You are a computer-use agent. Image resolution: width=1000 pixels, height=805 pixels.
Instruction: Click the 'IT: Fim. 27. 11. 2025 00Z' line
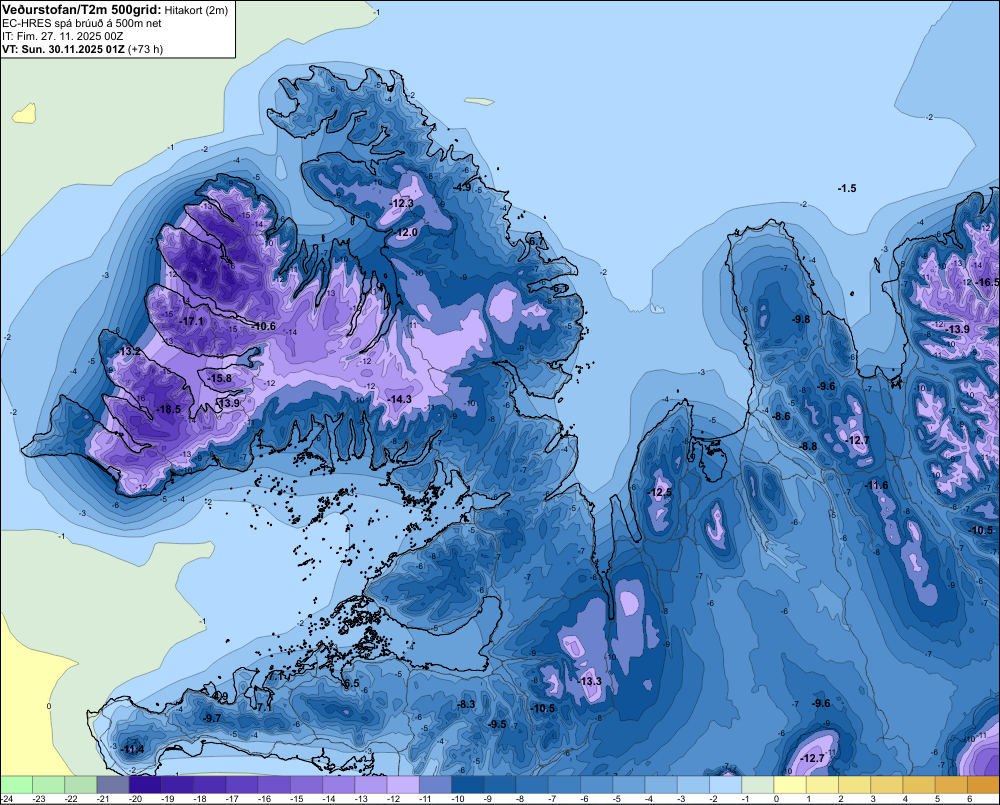coord(62,36)
